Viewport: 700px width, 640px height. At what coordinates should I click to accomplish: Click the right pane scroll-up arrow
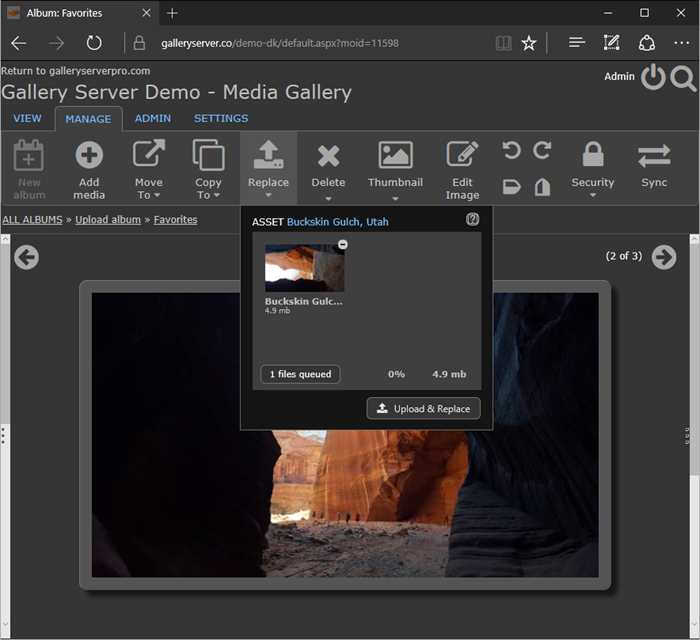(x=694, y=239)
